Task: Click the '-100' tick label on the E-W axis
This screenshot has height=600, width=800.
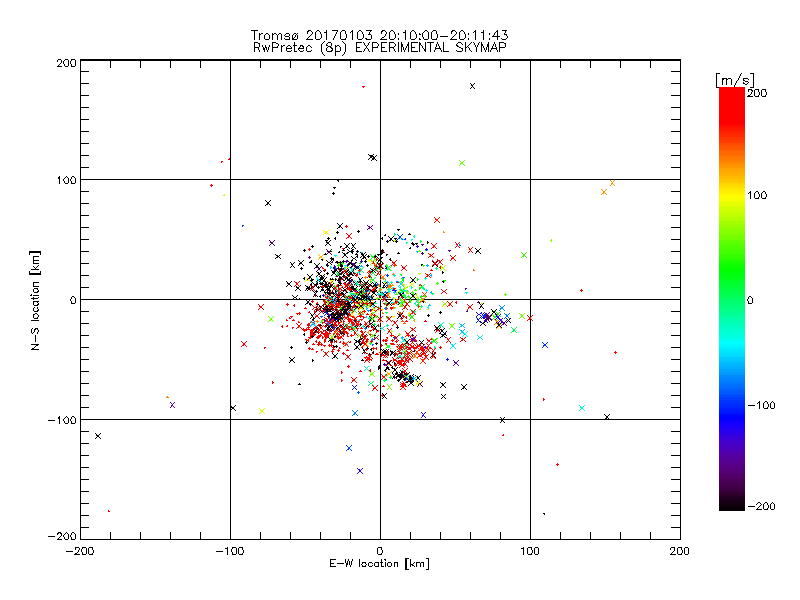Action: tap(230, 551)
